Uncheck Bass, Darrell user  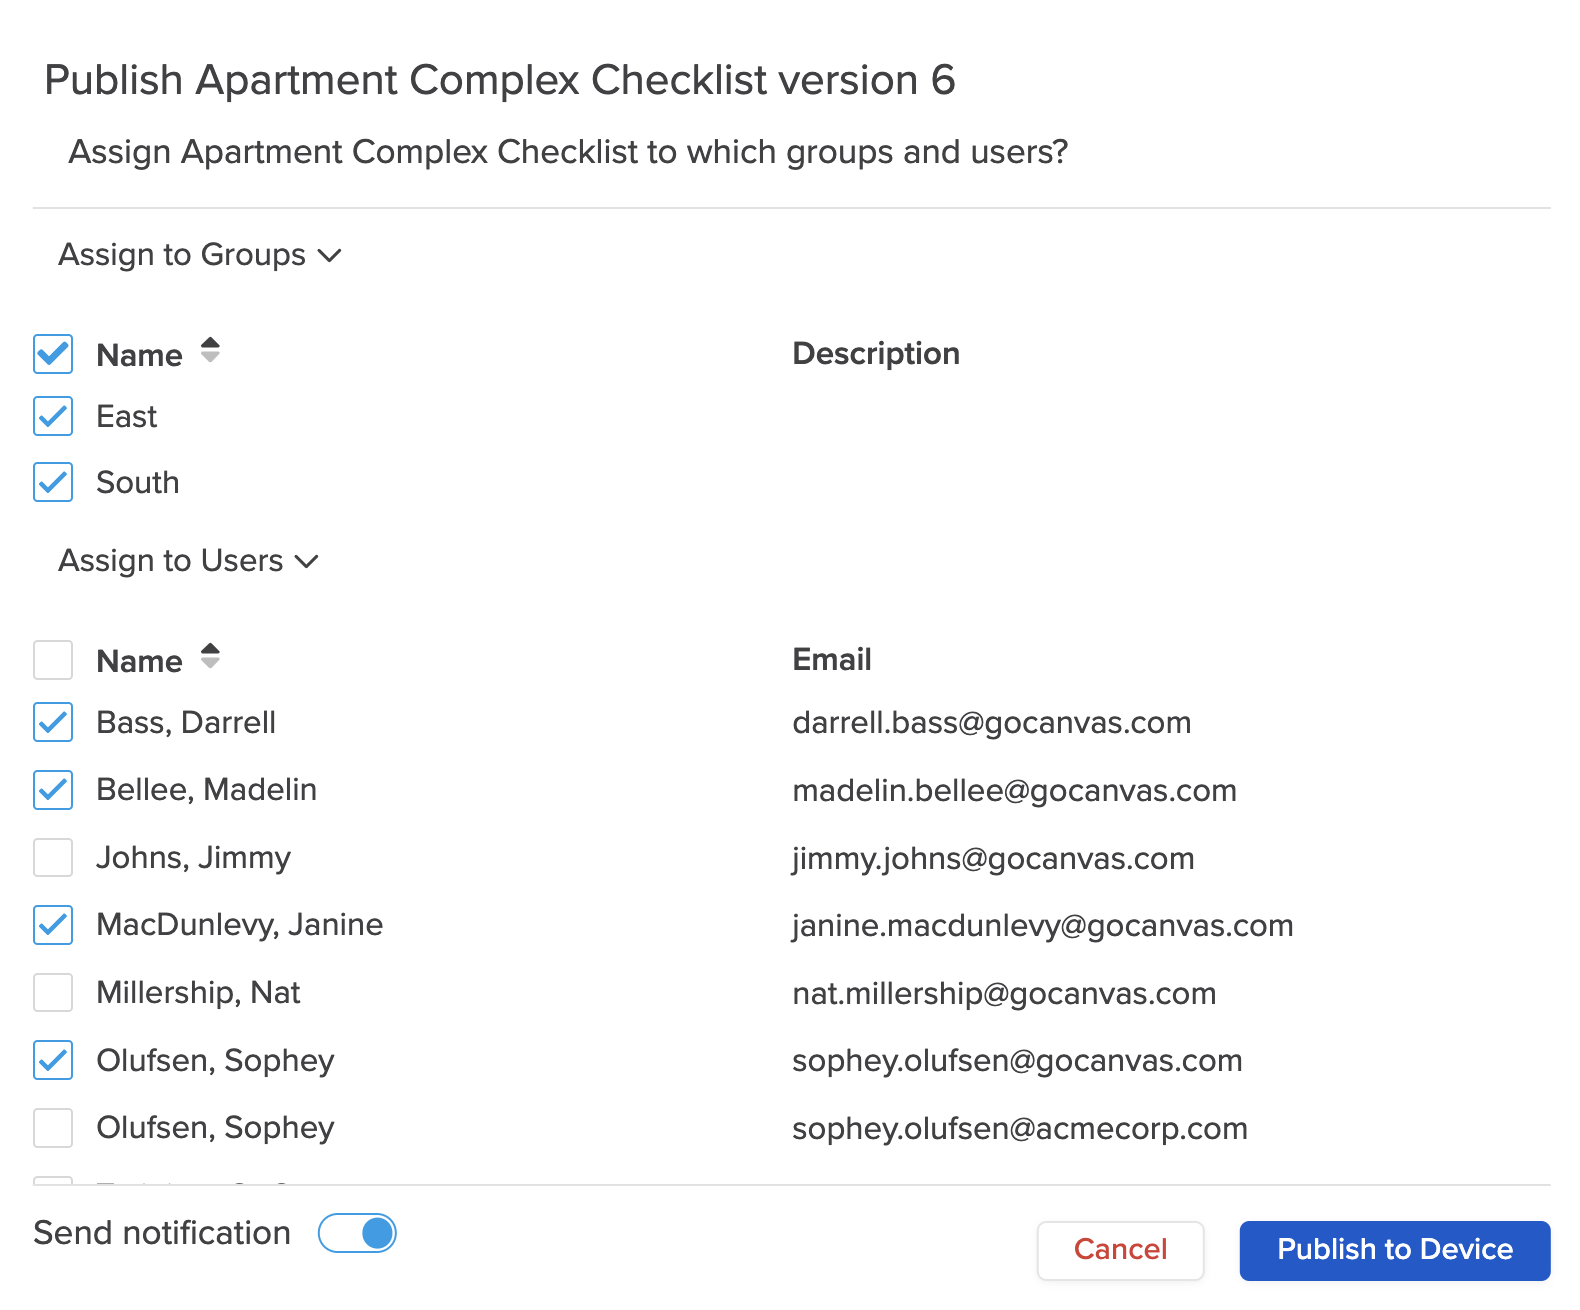pos(53,722)
